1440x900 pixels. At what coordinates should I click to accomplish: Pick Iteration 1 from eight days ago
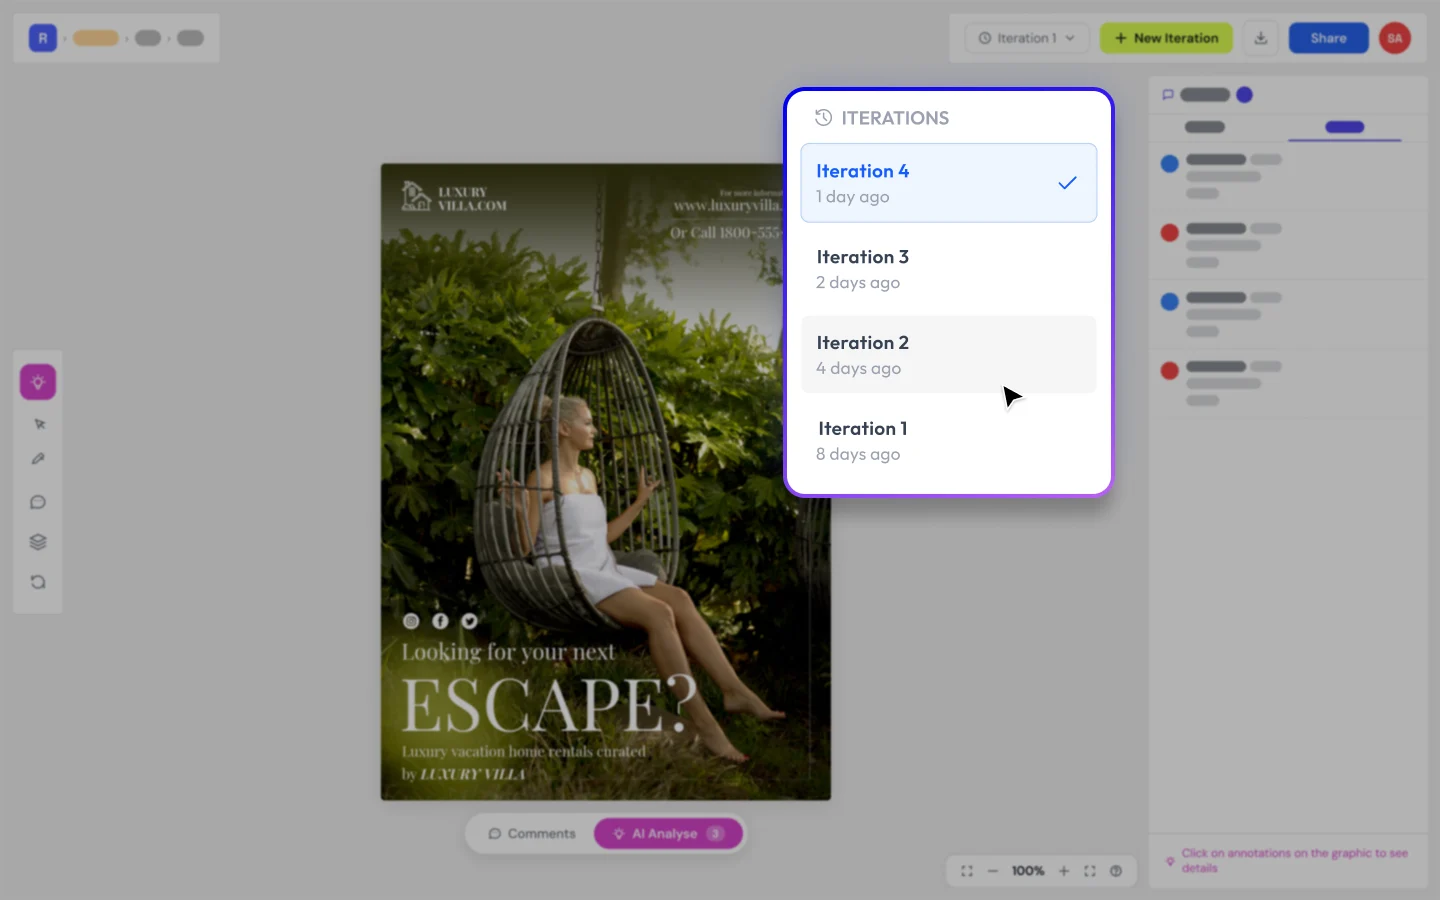pyautogui.click(x=949, y=441)
